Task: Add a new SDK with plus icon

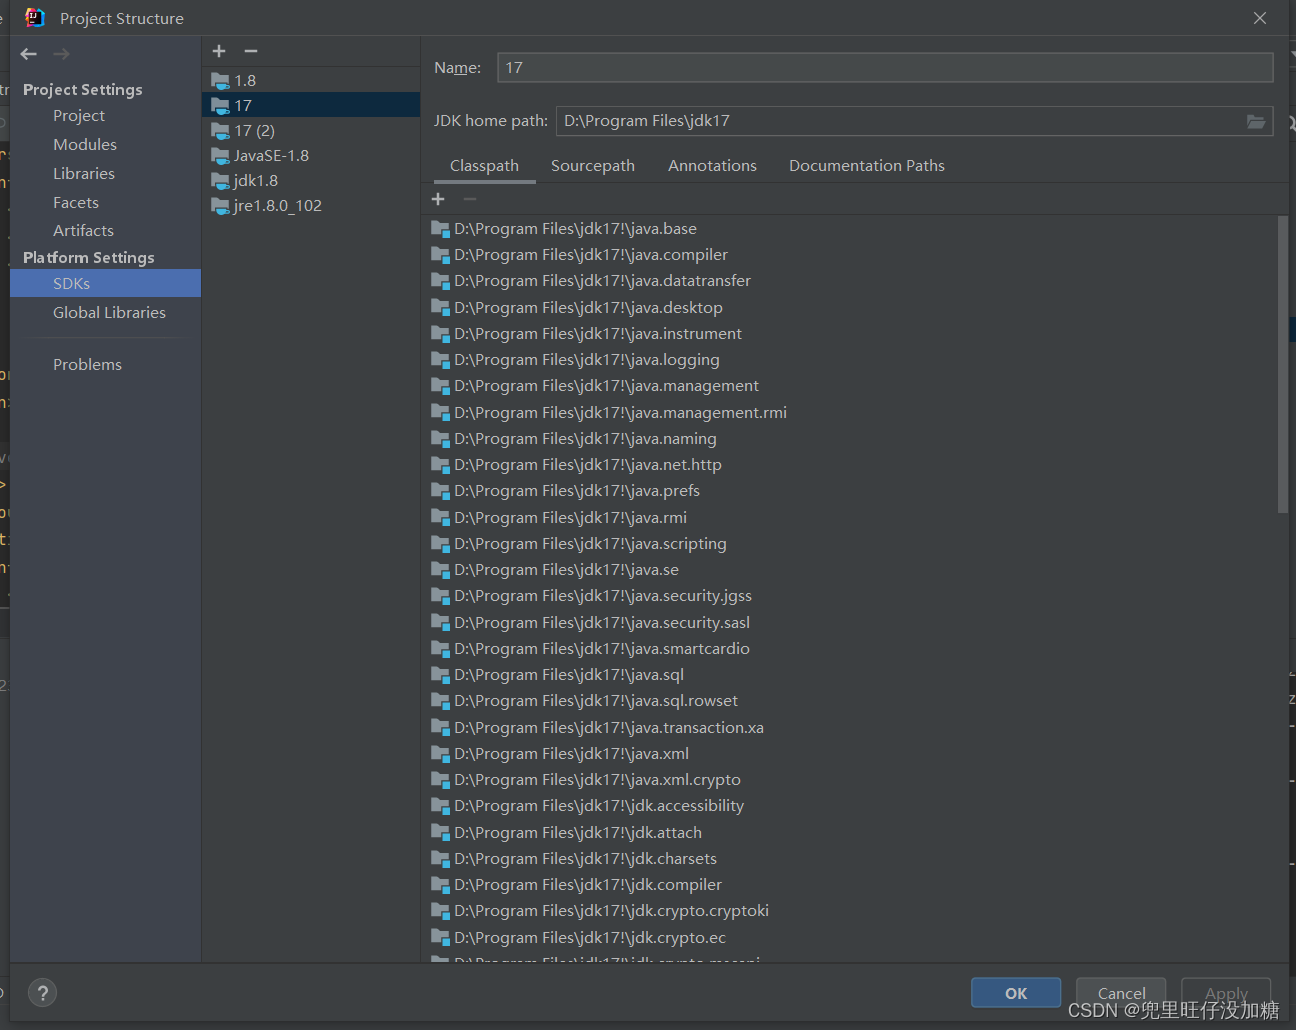Action: pos(219,51)
